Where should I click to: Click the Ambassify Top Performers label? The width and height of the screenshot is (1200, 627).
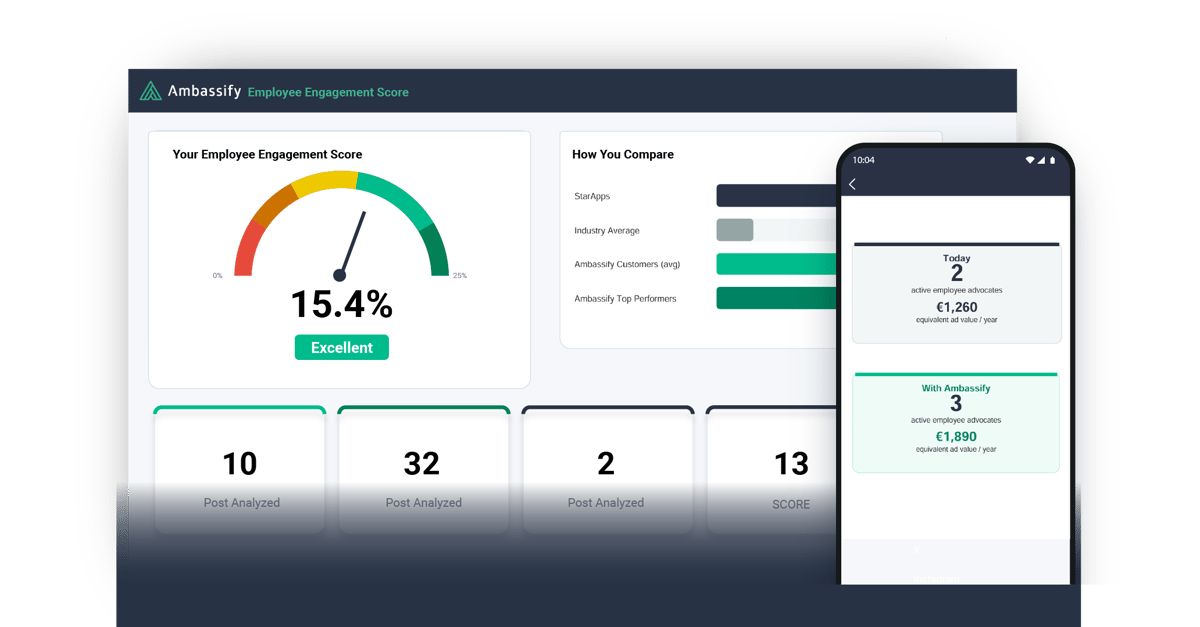[x=625, y=299]
